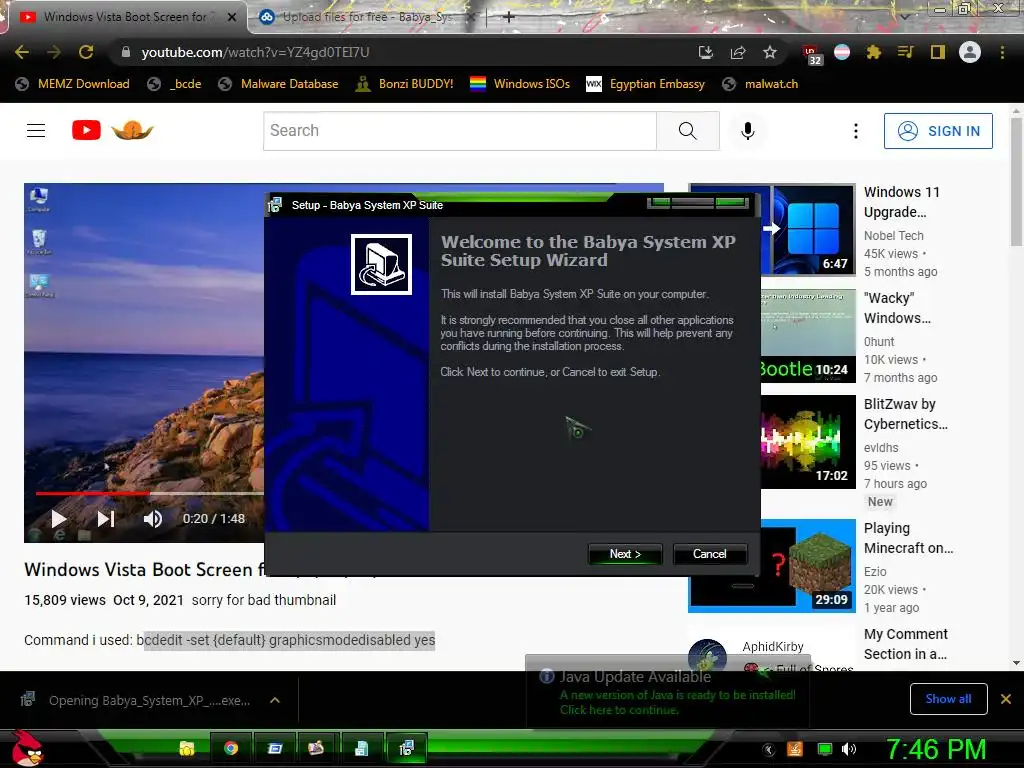Open the paint palette app in taskbar
This screenshot has width=1024, height=768.
pos(316,748)
